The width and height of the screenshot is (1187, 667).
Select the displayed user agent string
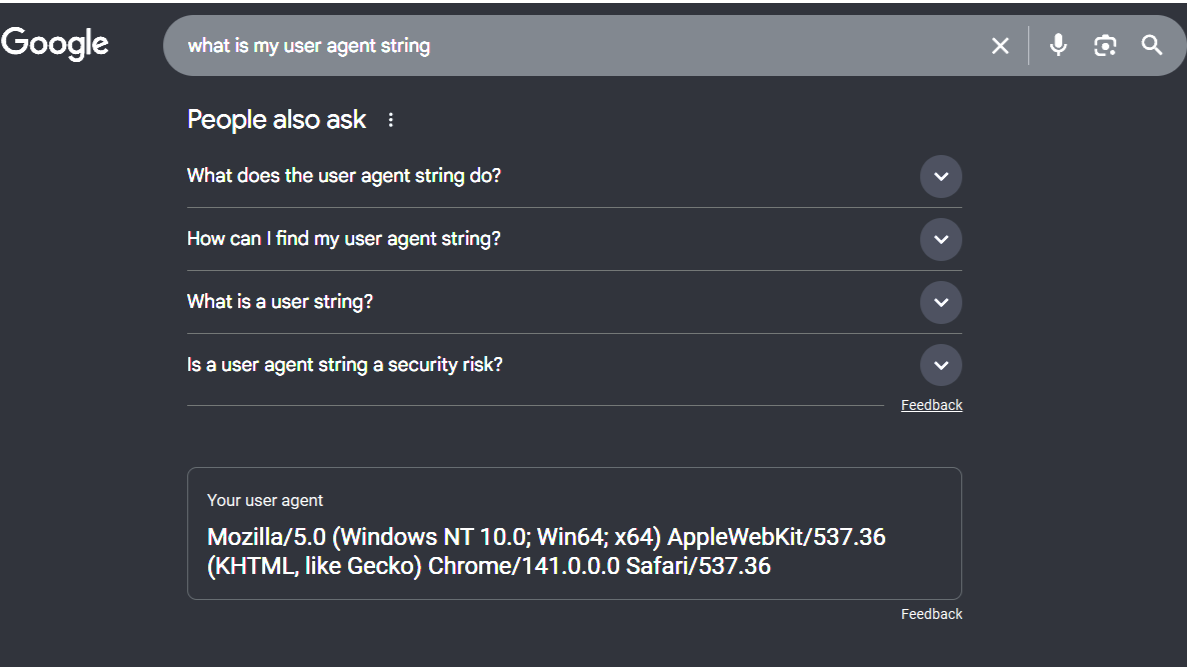(x=545, y=552)
